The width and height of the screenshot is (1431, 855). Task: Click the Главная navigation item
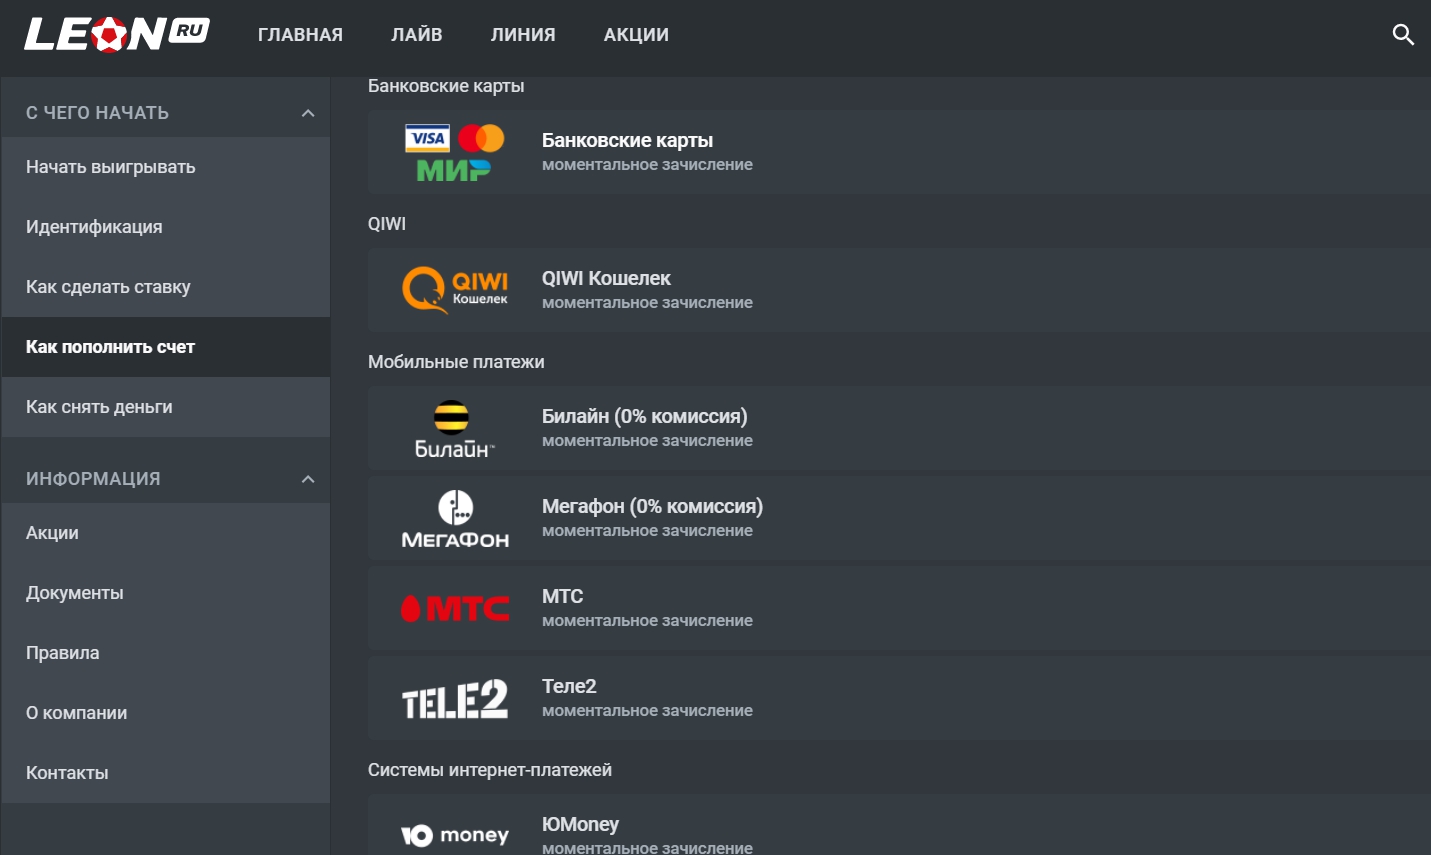click(300, 35)
